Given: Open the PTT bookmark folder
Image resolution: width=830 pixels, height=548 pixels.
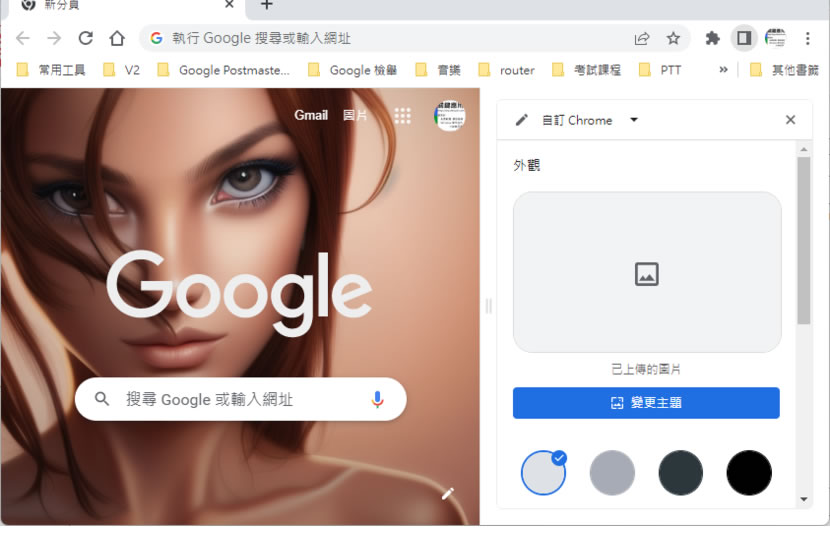Looking at the screenshot, I should pyautogui.click(x=660, y=70).
